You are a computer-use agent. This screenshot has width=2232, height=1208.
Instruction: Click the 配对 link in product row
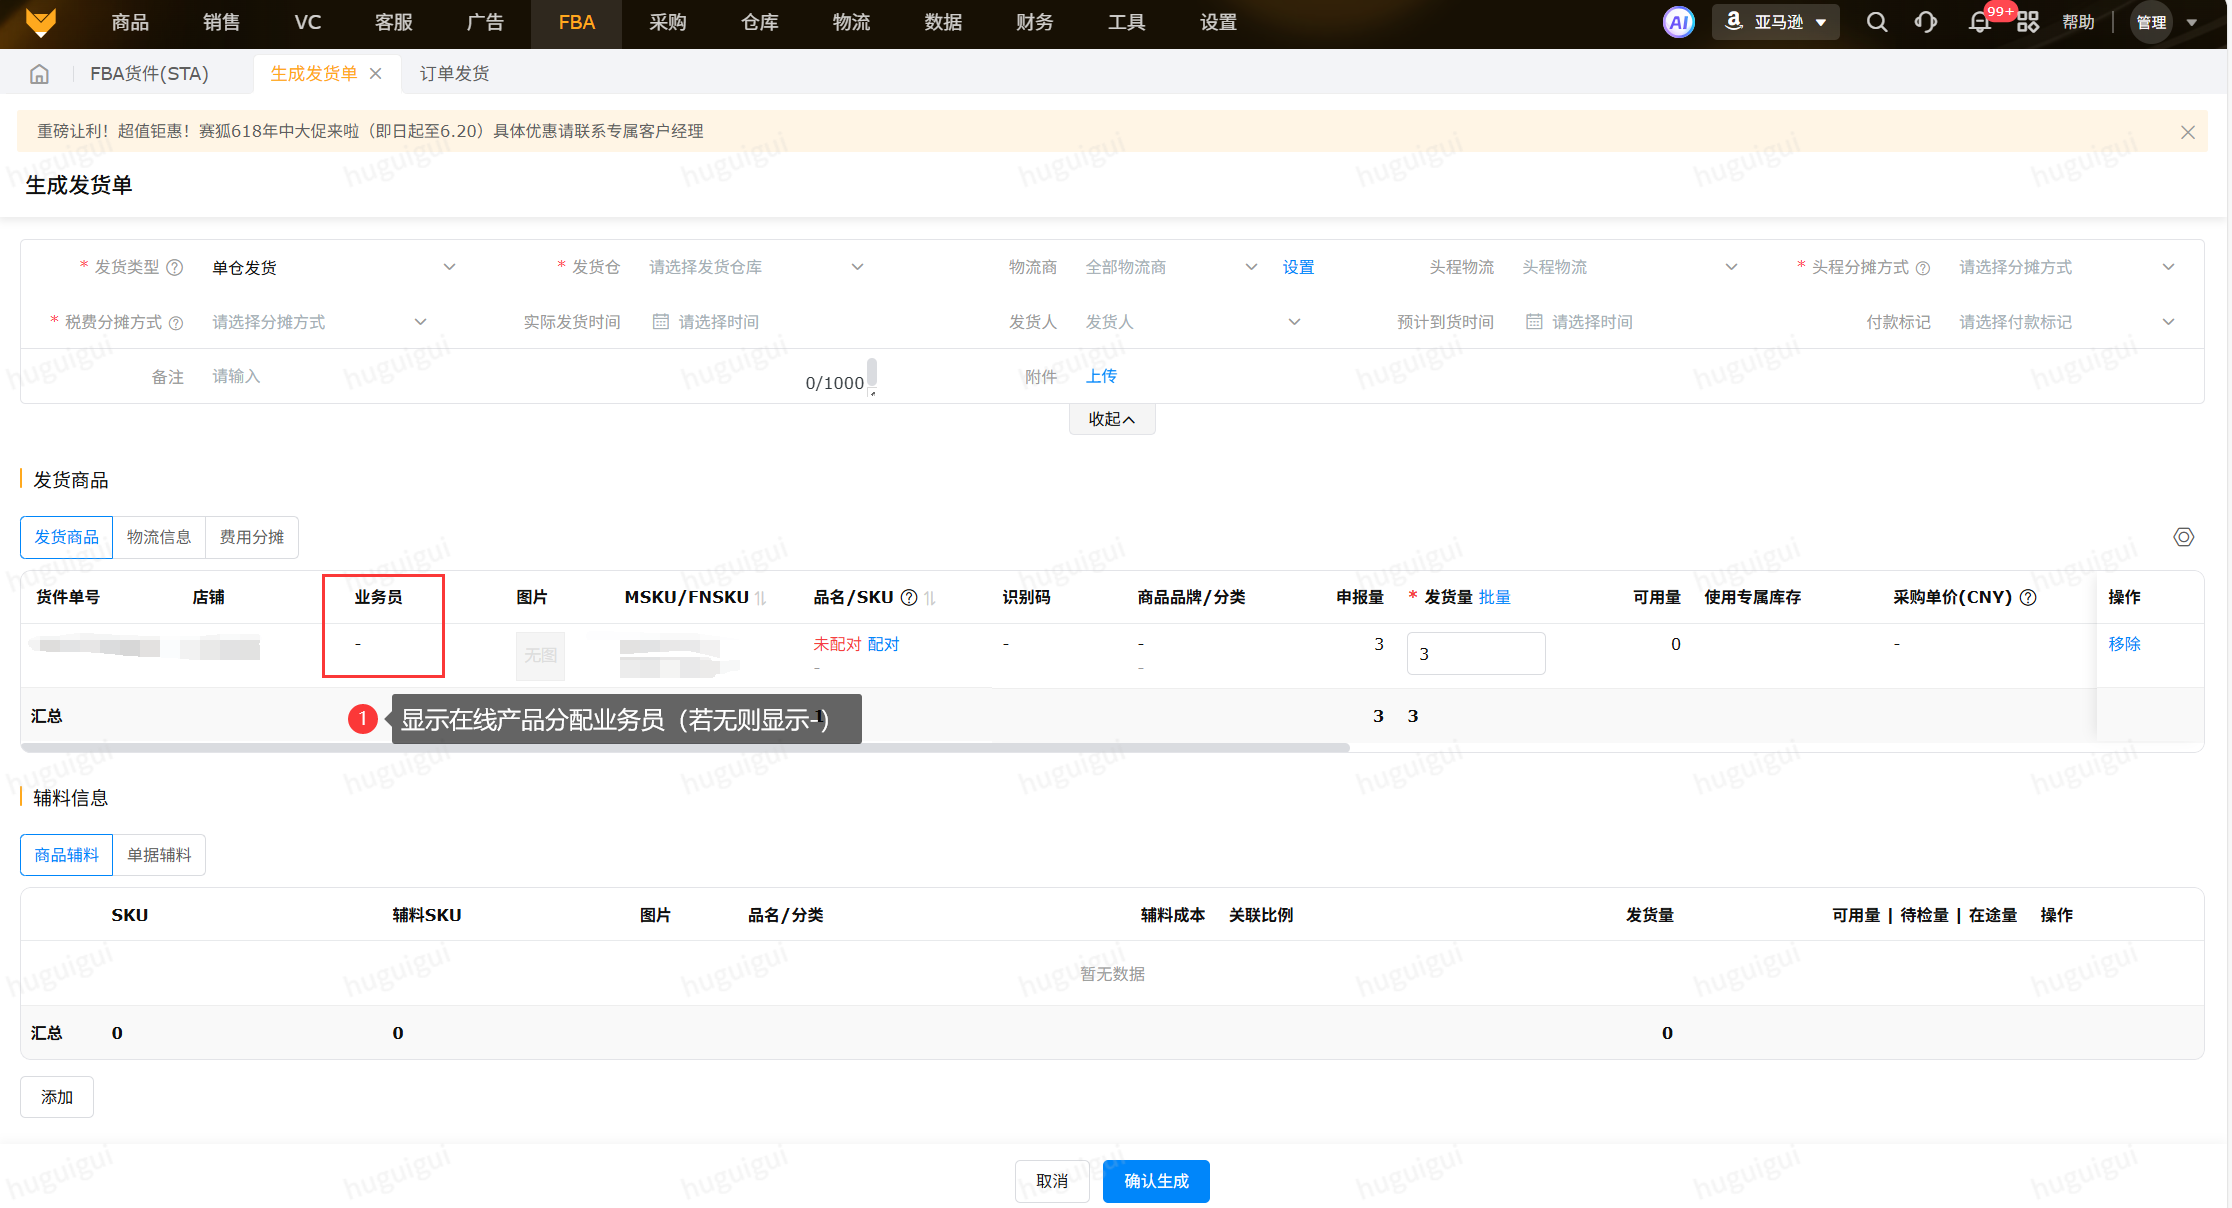[883, 644]
